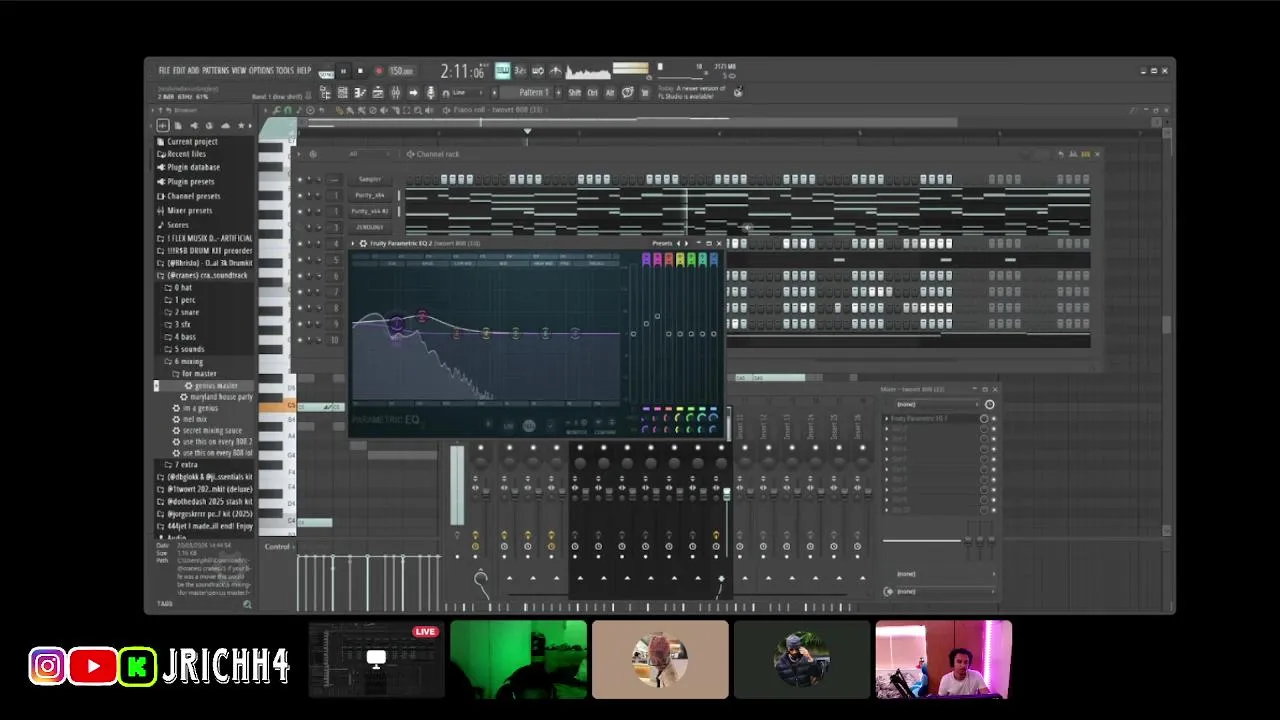Pause playback with the transport pause button
Image resolution: width=1280 pixels, height=720 pixels.
pos(343,71)
